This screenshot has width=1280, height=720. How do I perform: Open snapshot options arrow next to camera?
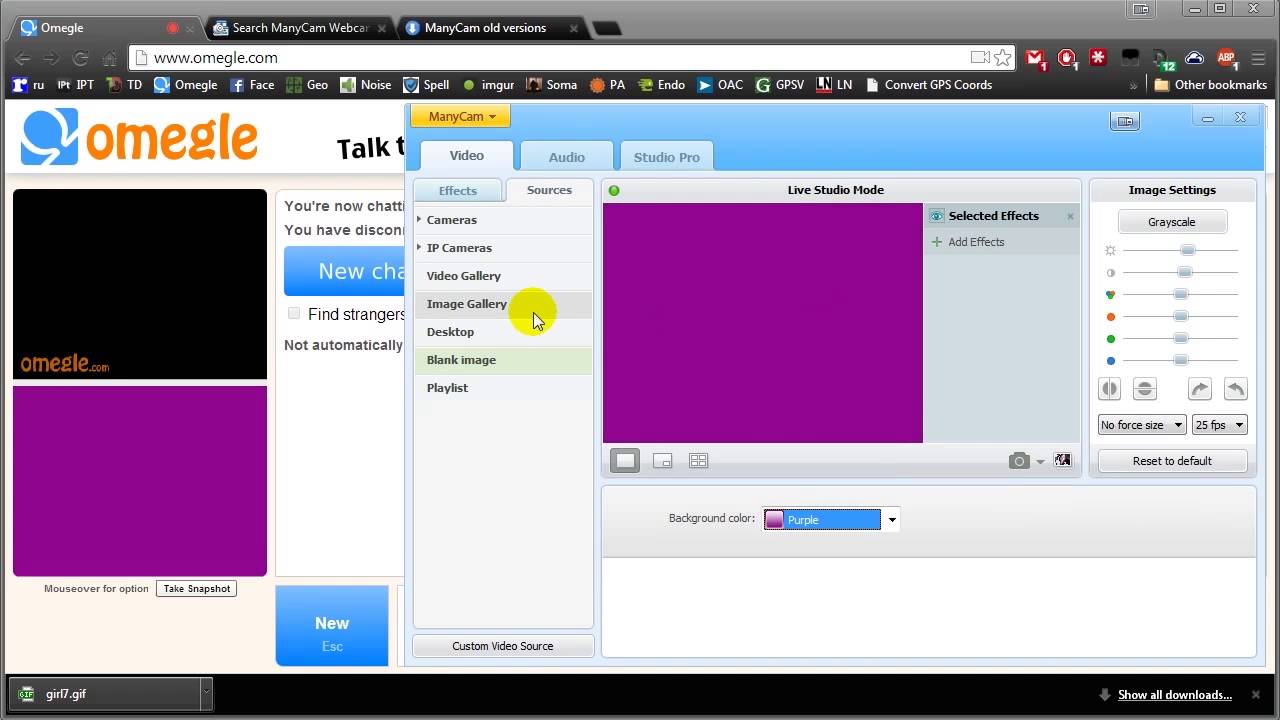(x=1040, y=462)
